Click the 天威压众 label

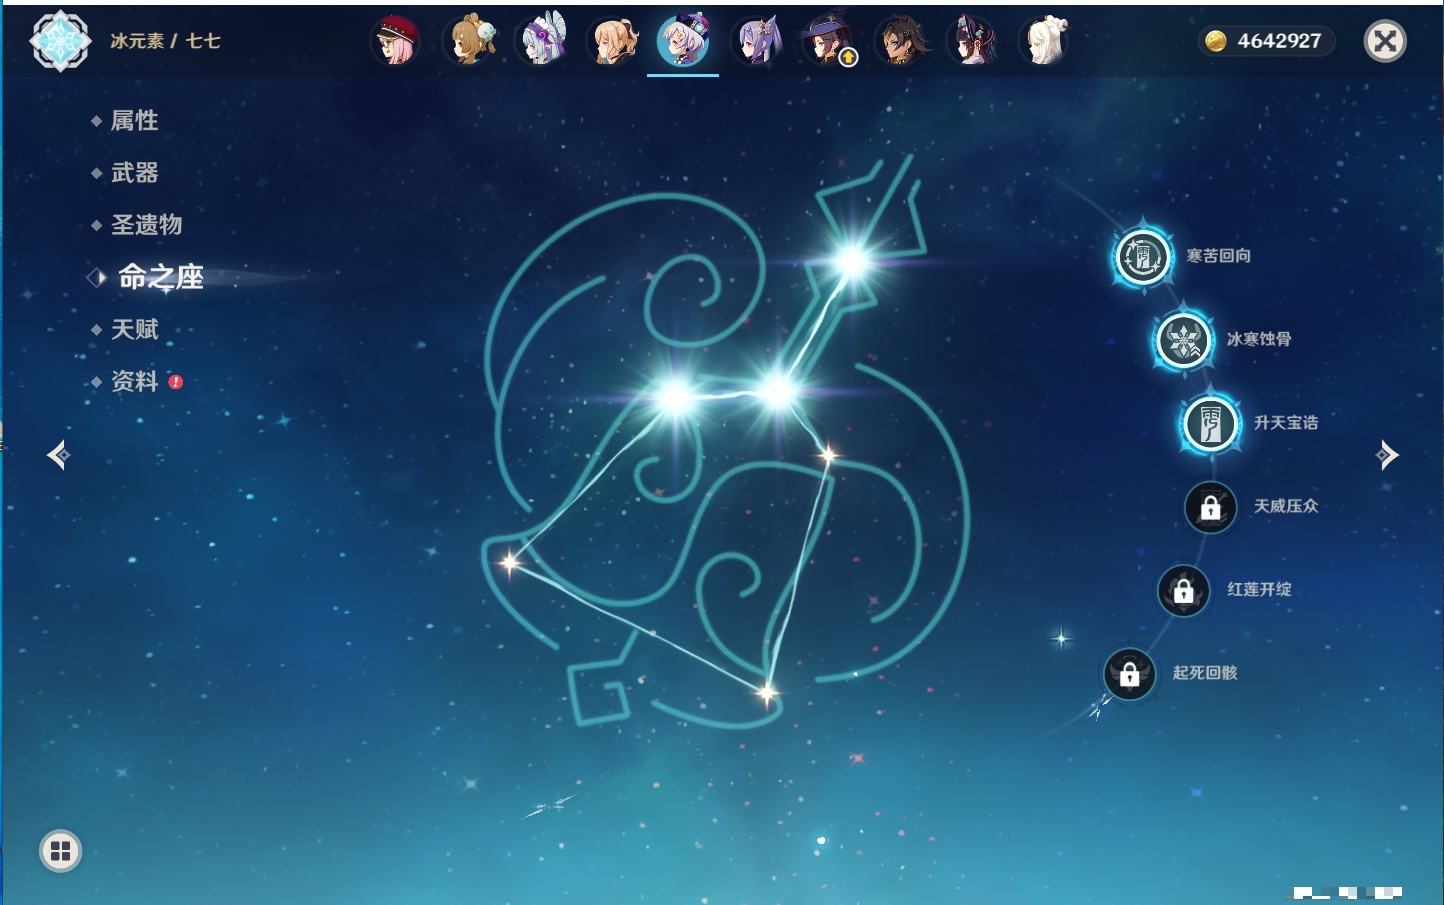click(1286, 506)
